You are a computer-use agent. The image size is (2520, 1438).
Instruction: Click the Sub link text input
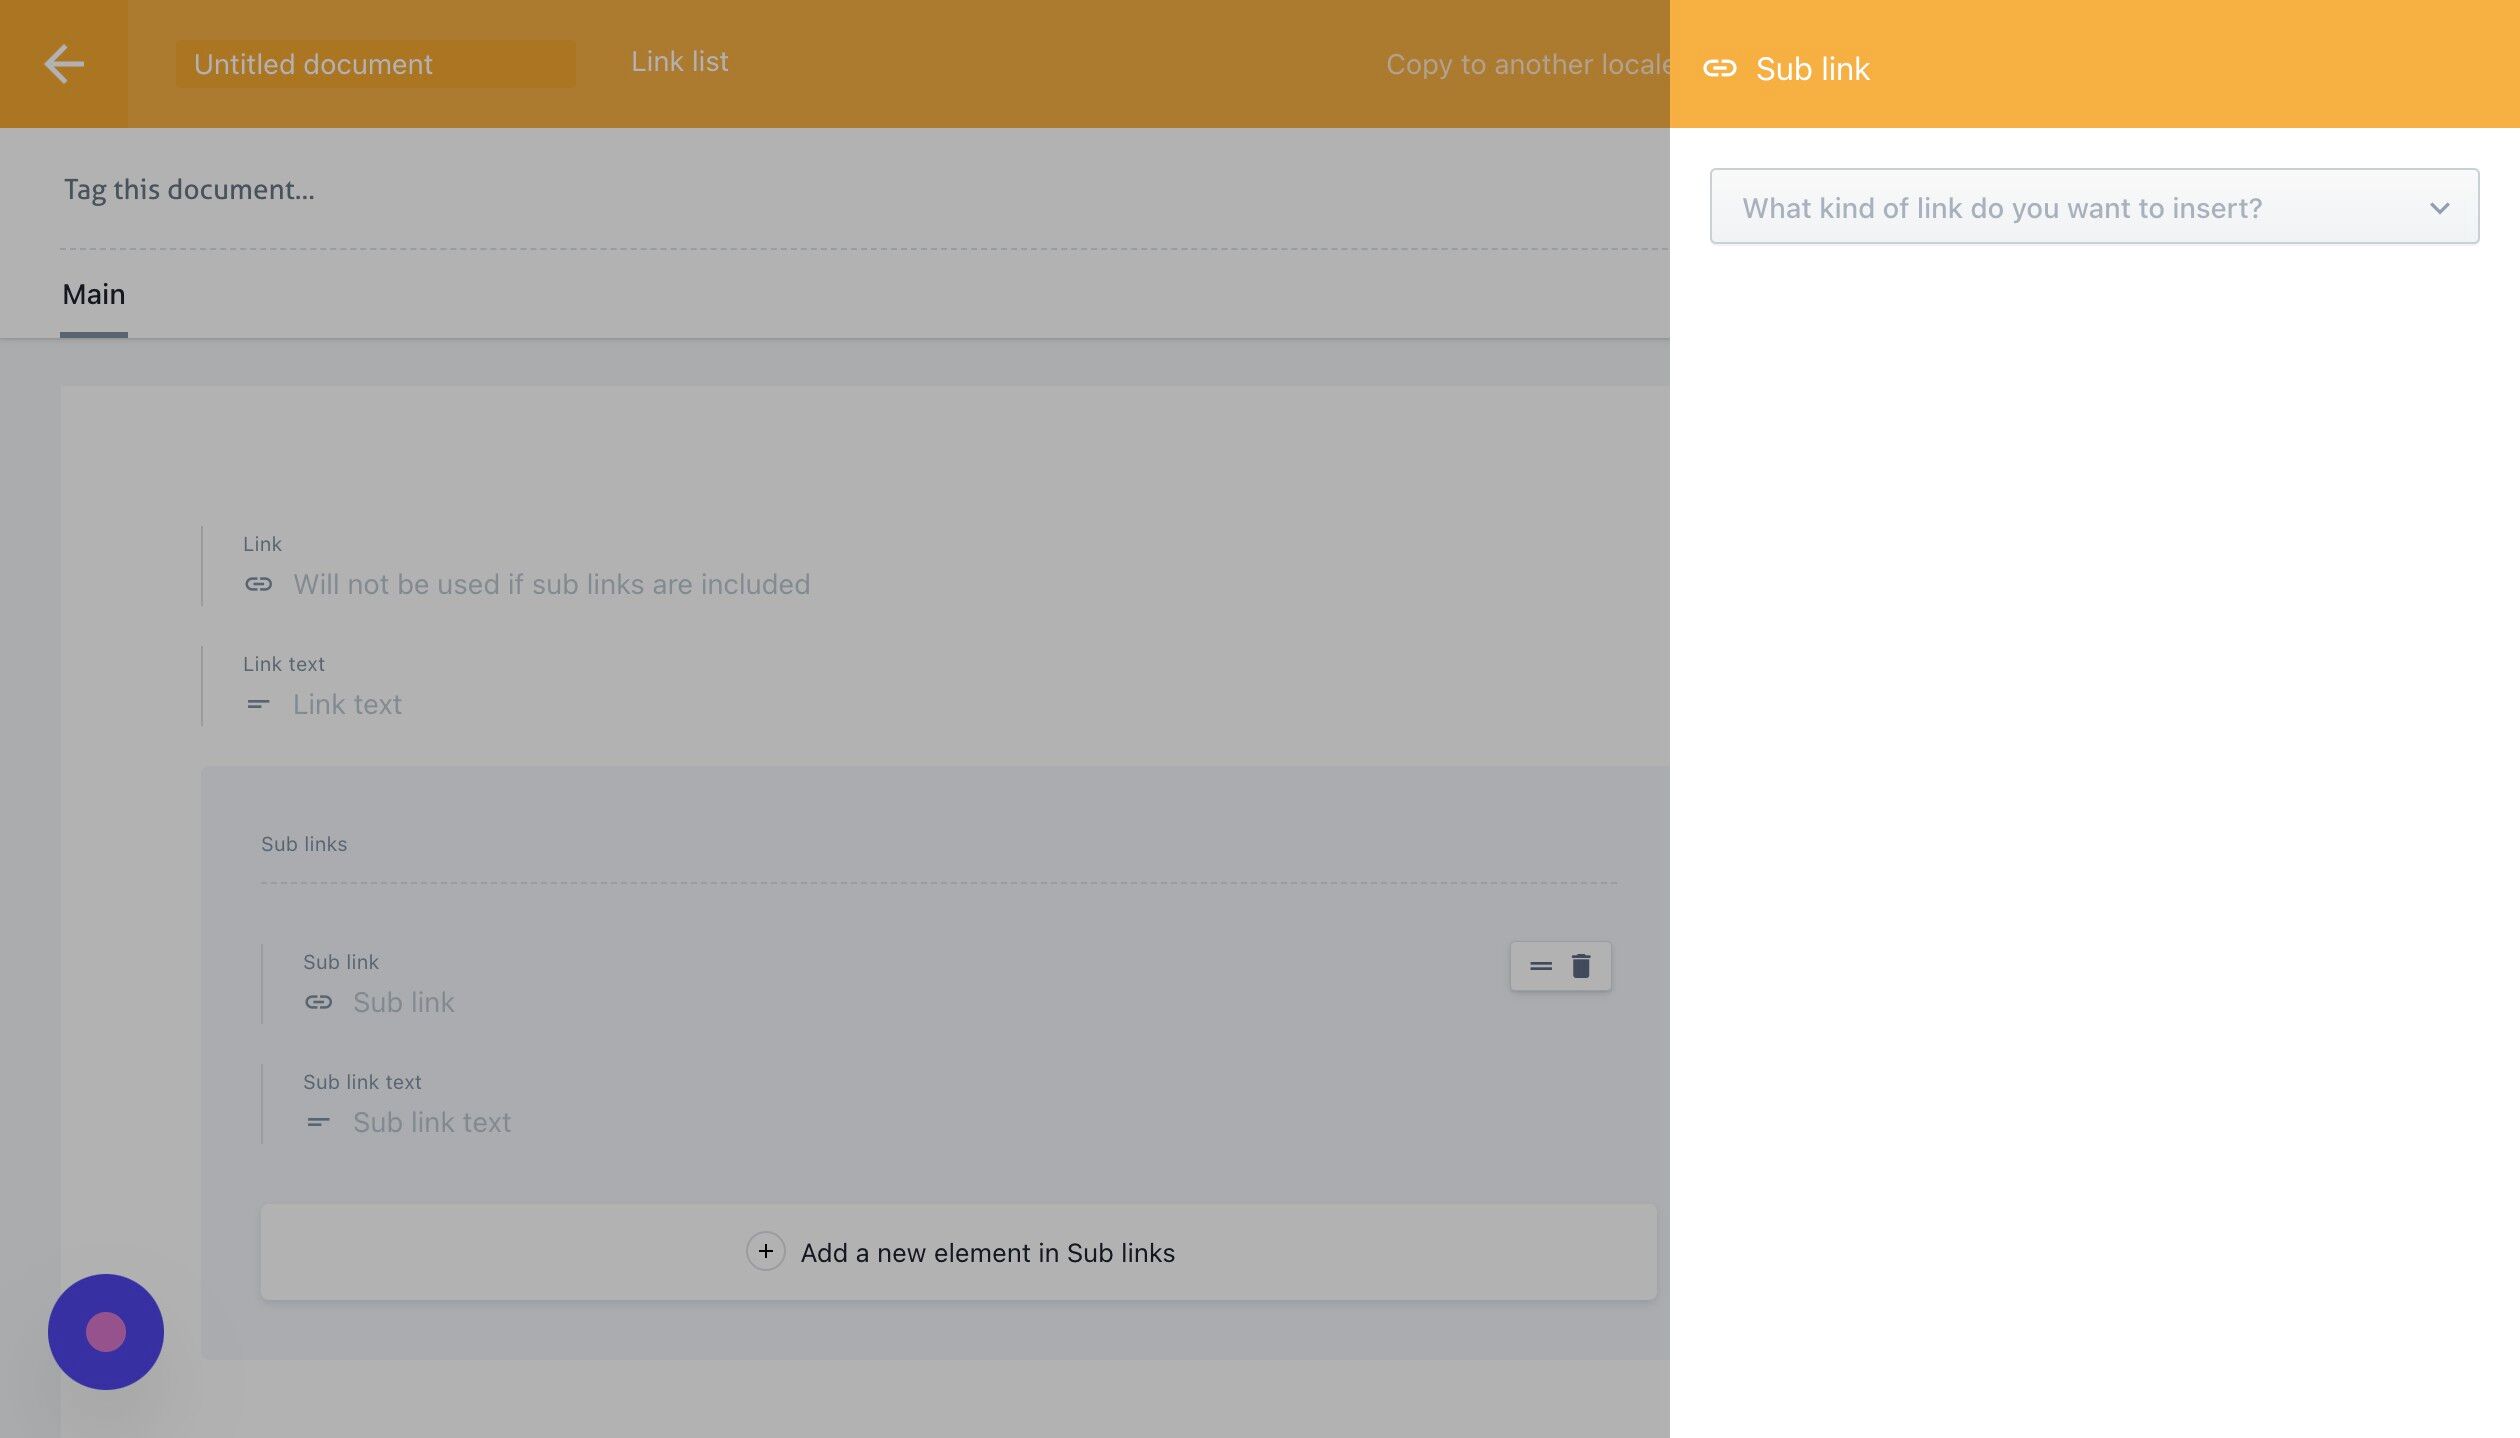pos(432,1122)
